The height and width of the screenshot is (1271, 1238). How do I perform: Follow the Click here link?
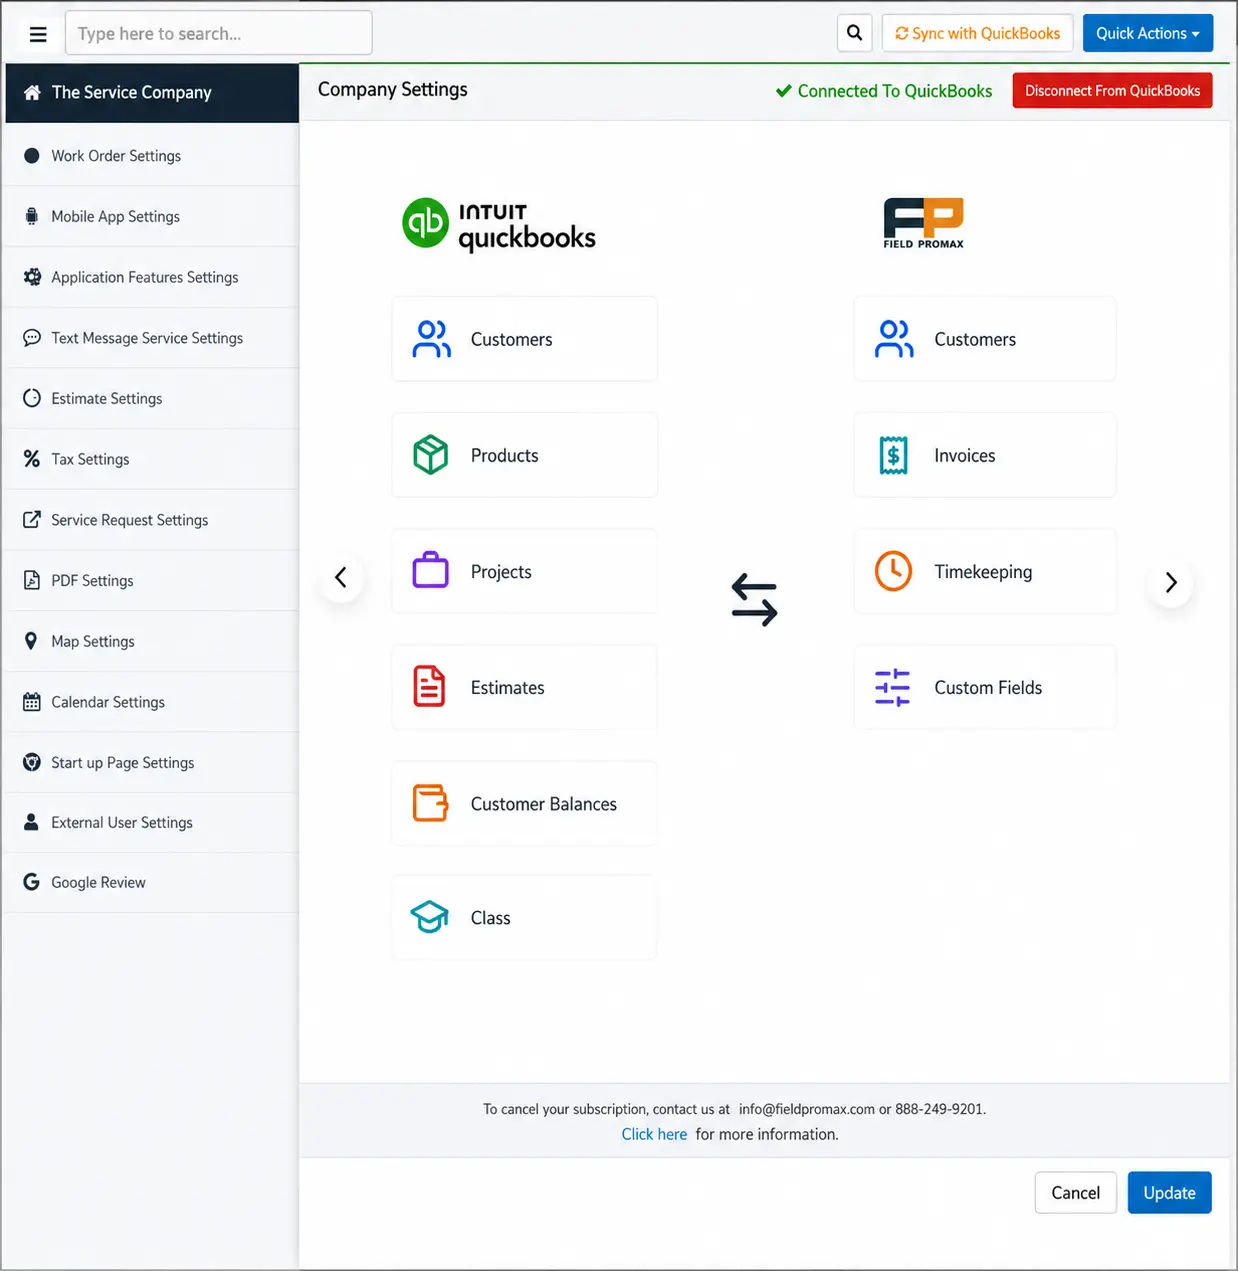(x=654, y=1134)
